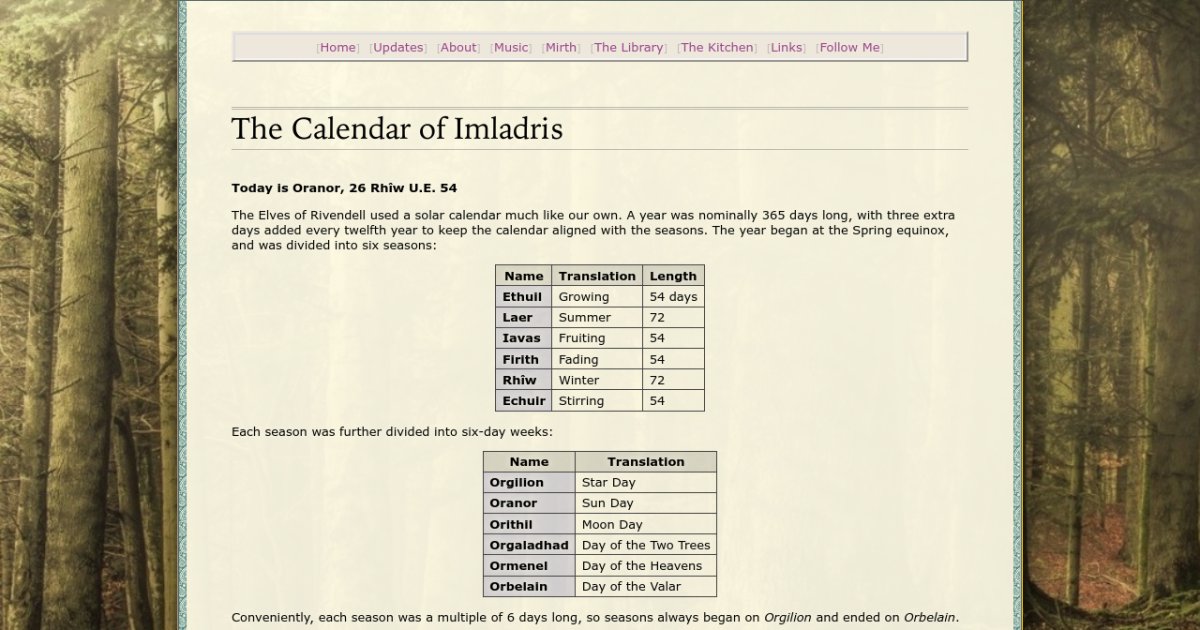1200x630 pixels.
Task: Select the Day of the Heavens cell
Action: (x=642, y=566)
